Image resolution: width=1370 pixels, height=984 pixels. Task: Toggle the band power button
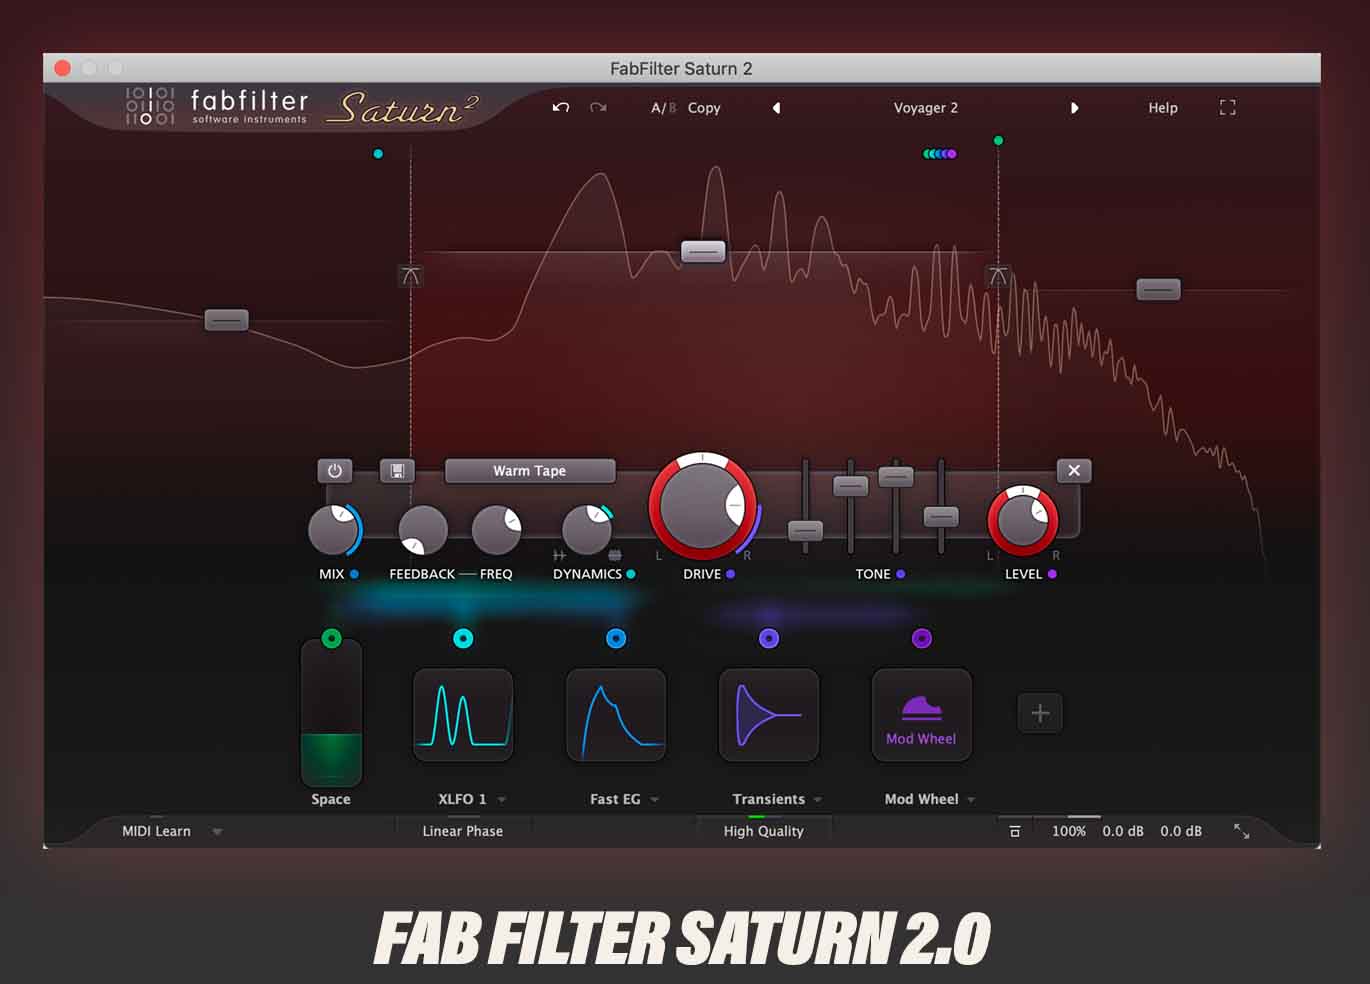[335, 470]
